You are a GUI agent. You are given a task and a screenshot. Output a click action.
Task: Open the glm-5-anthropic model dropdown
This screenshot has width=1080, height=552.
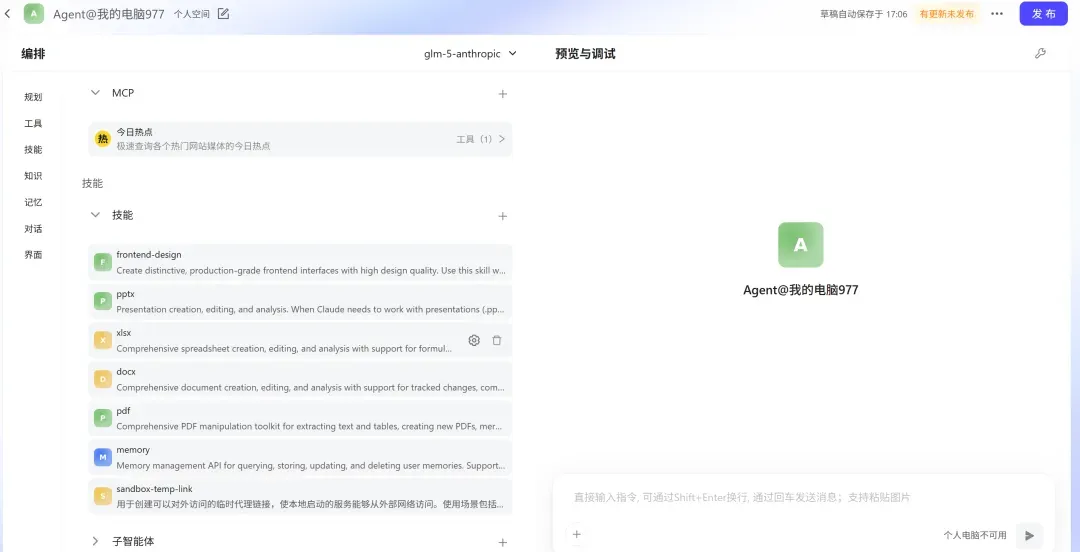(470, 54)
